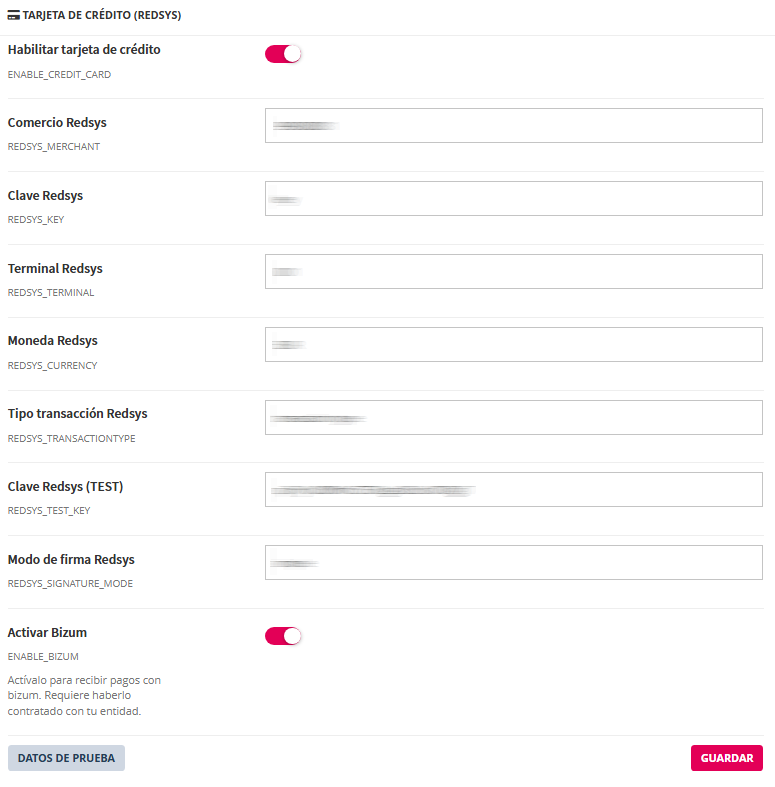Click the Terminal Redsys text box
This screenshot has width=775, height=787.
(513, 271)
